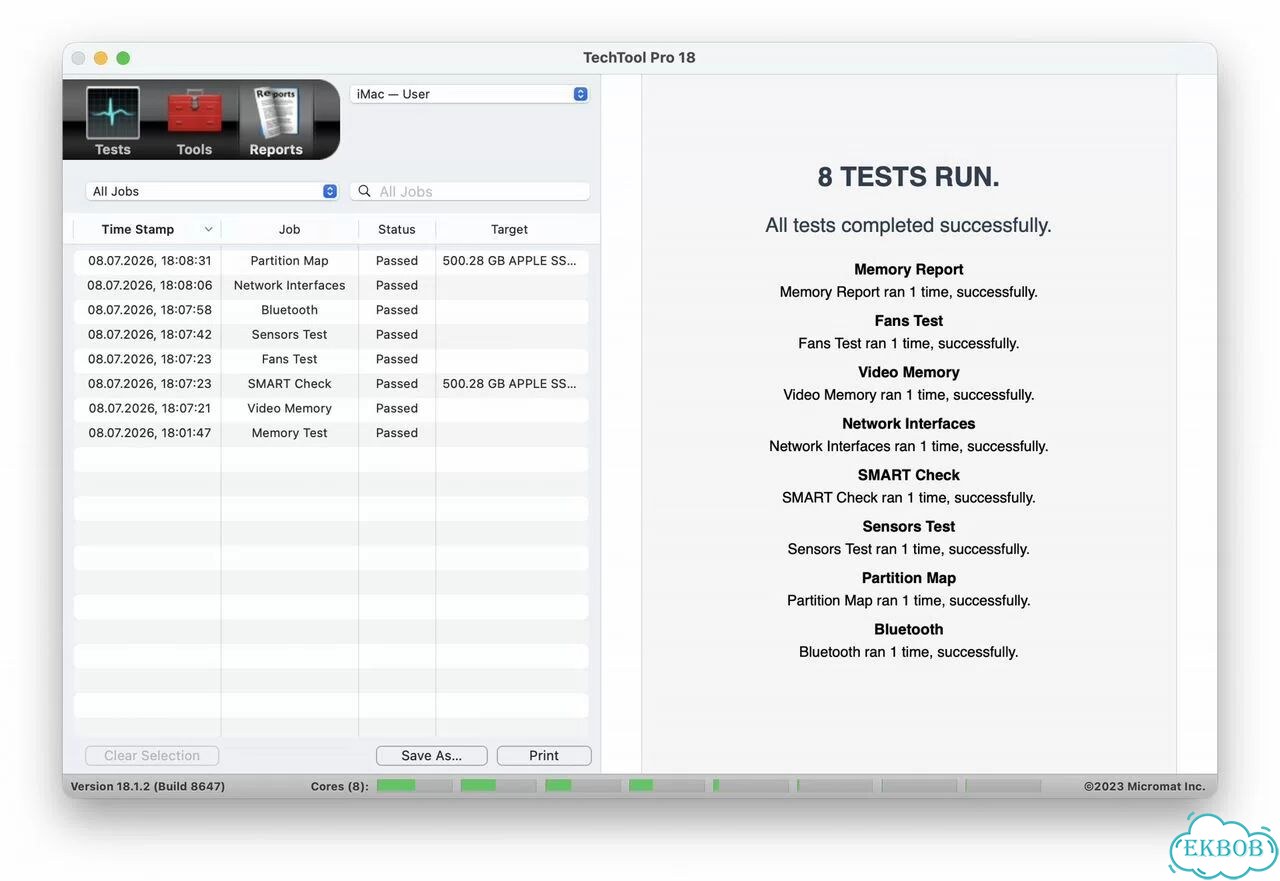Click timestamp 08.07.2026, 18:07:21
1280x881 pixels.
pos(150,408)
